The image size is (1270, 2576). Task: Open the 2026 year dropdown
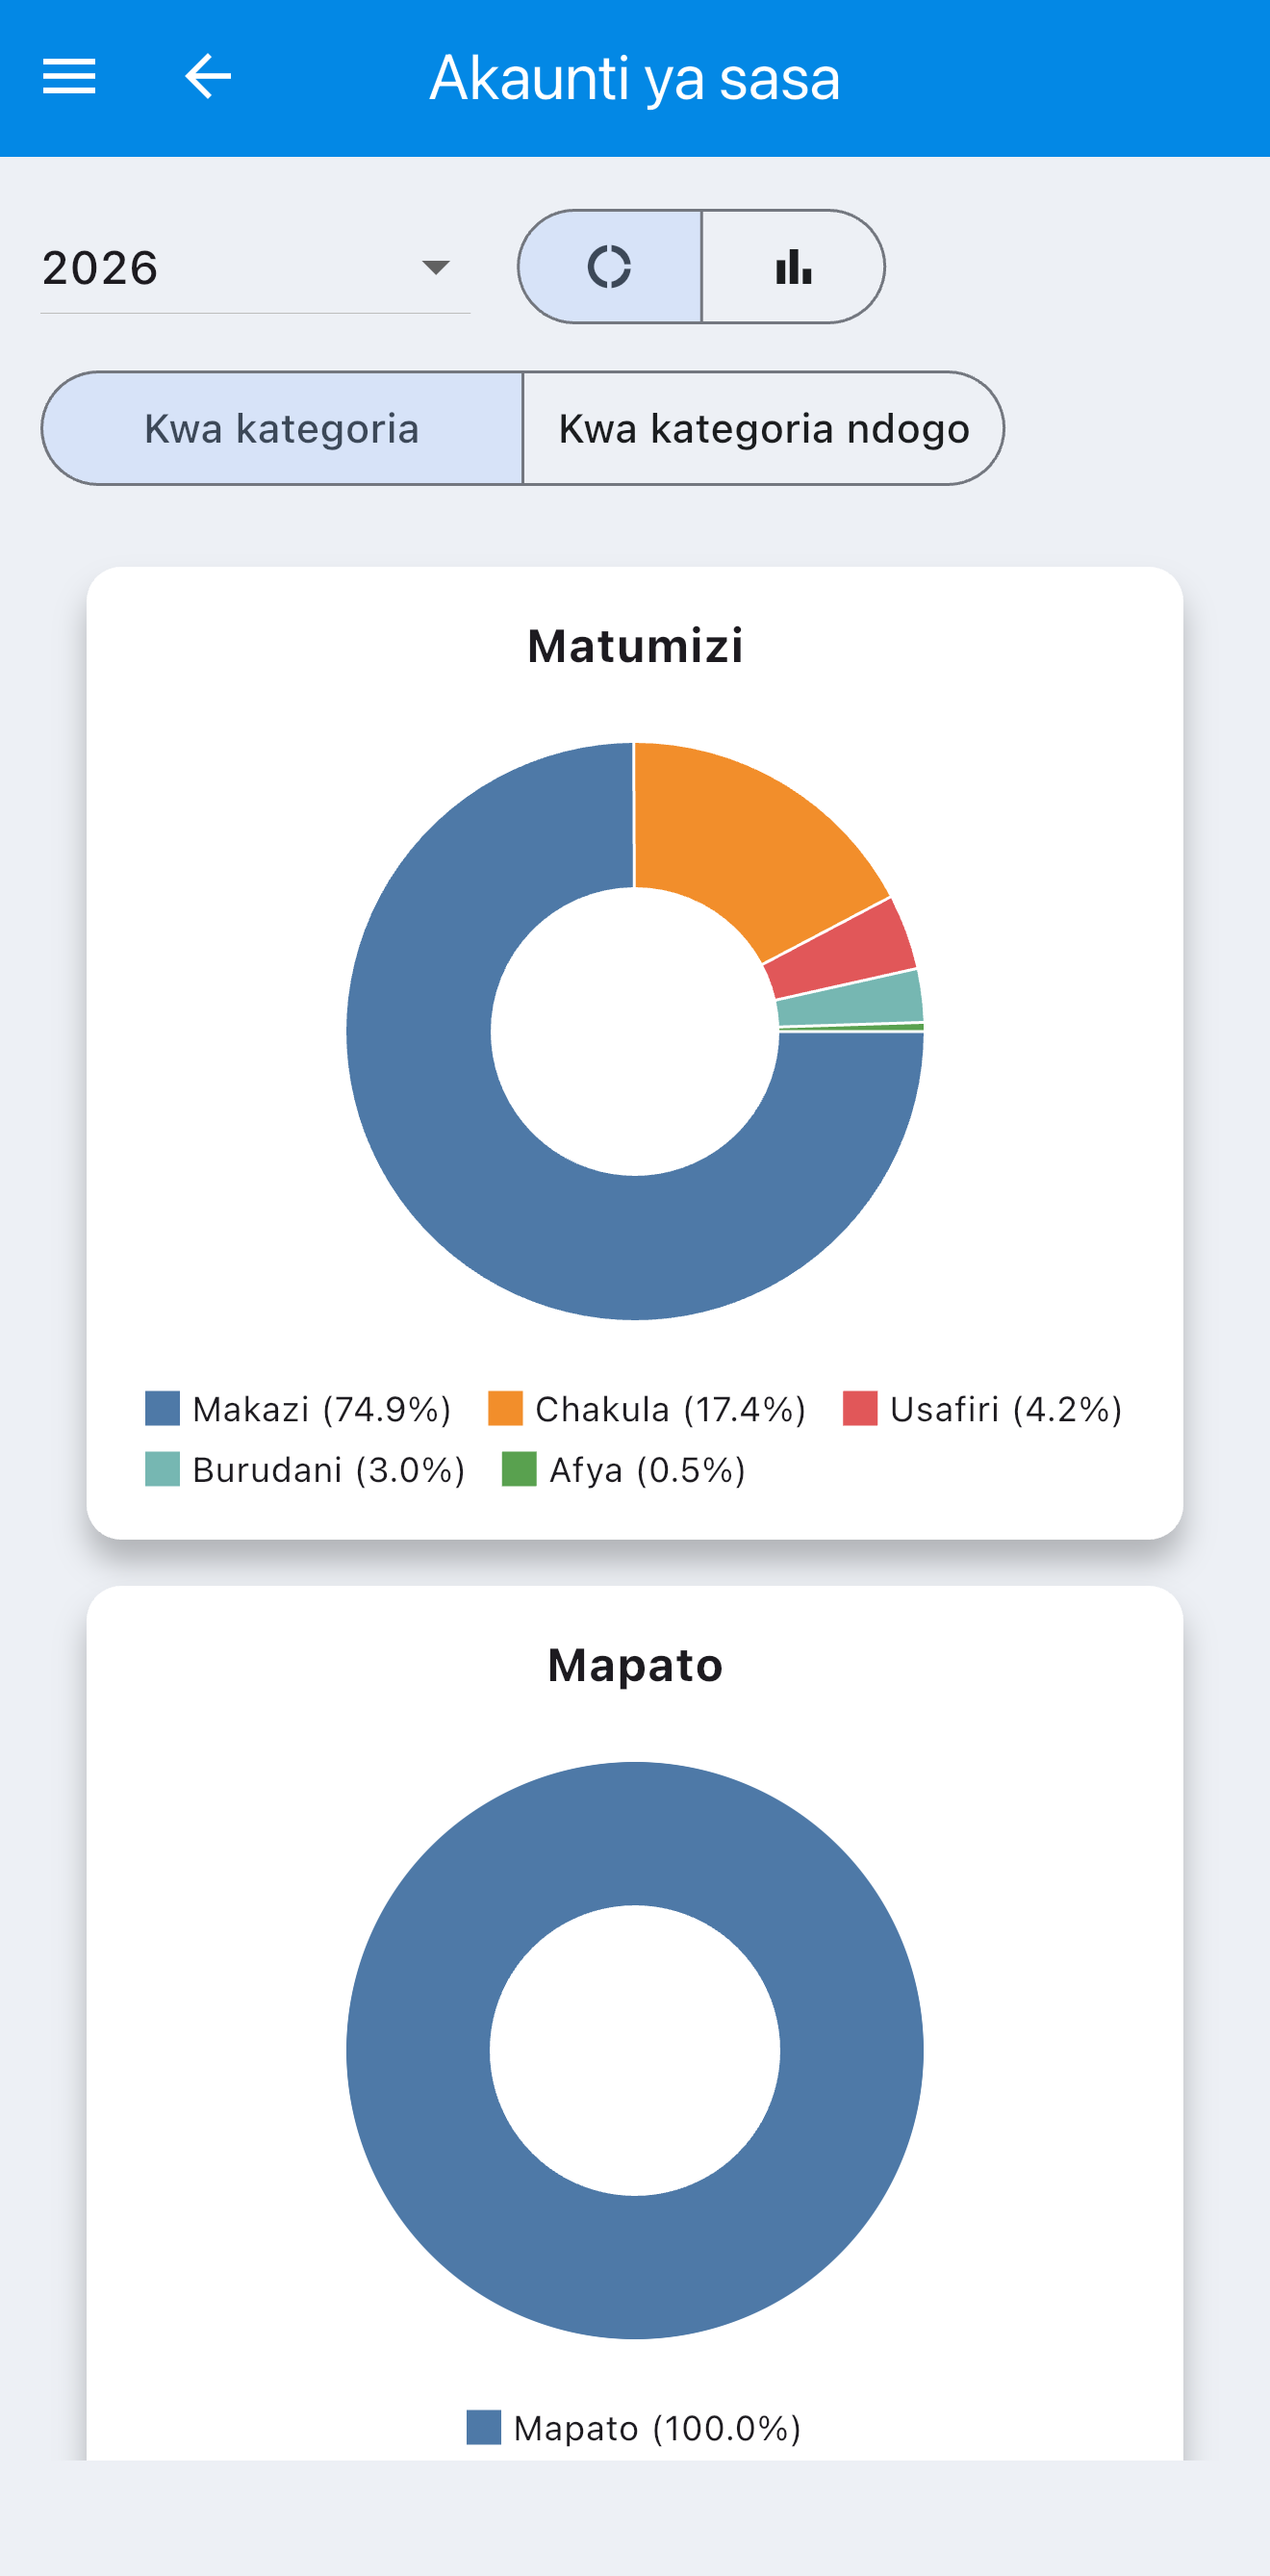[255, 268]
